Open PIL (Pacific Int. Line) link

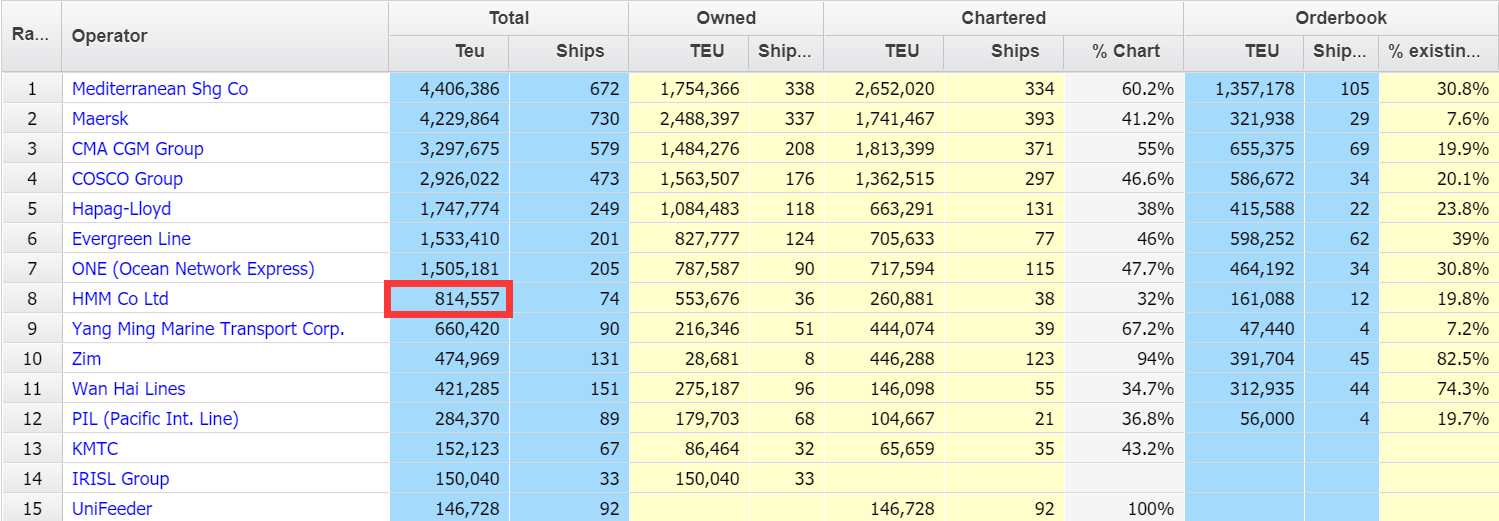coord(155,419)
